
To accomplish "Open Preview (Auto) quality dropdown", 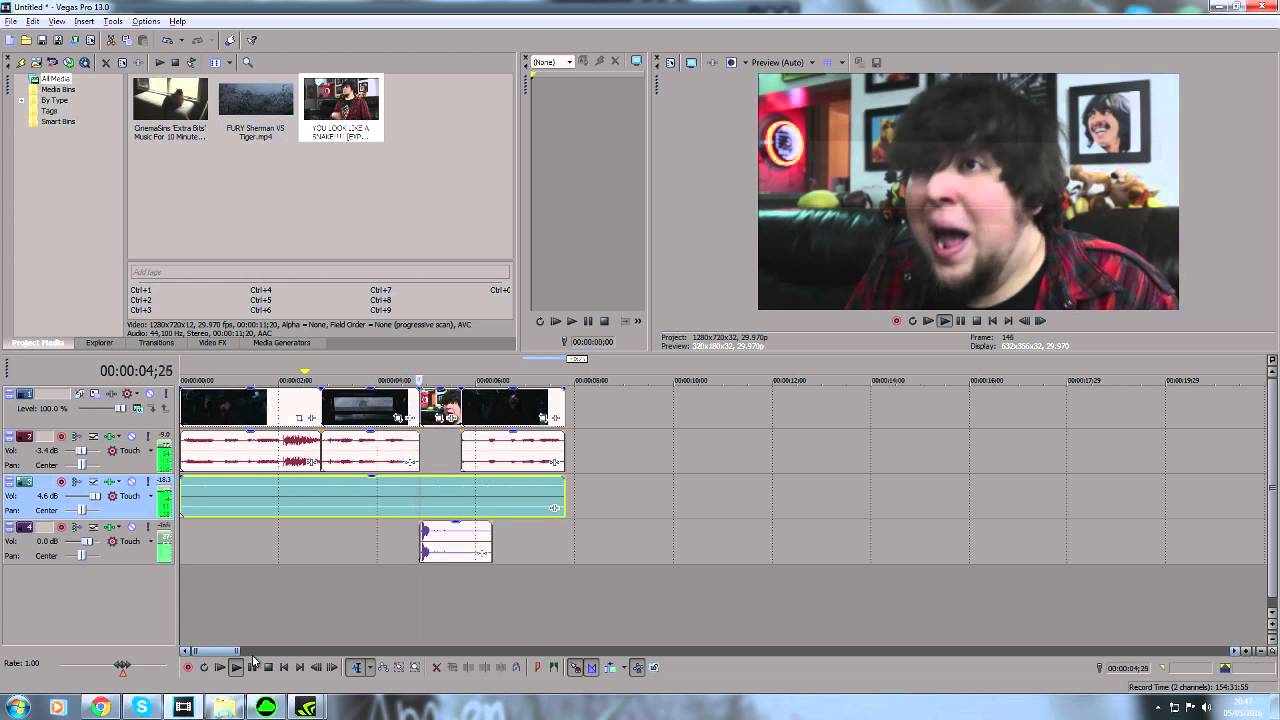I will click(811, 62).
